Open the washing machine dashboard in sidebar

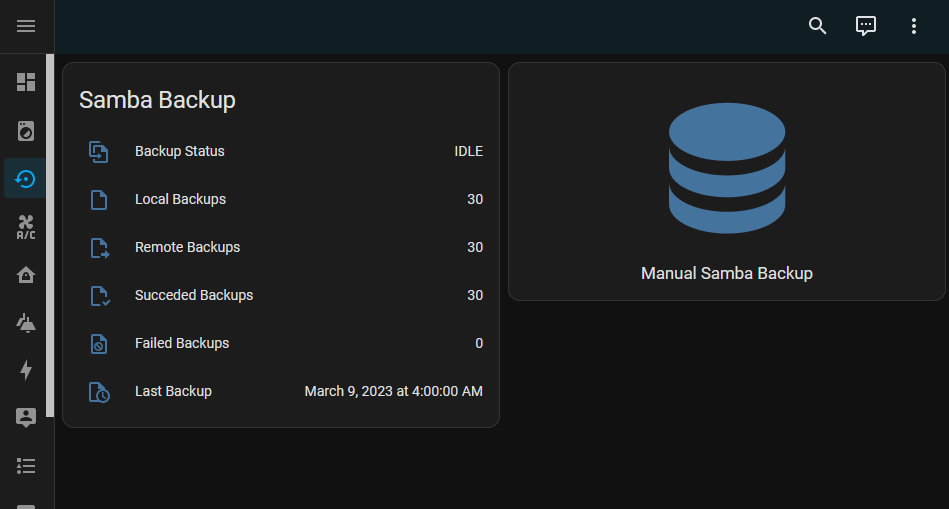[26, 130]
